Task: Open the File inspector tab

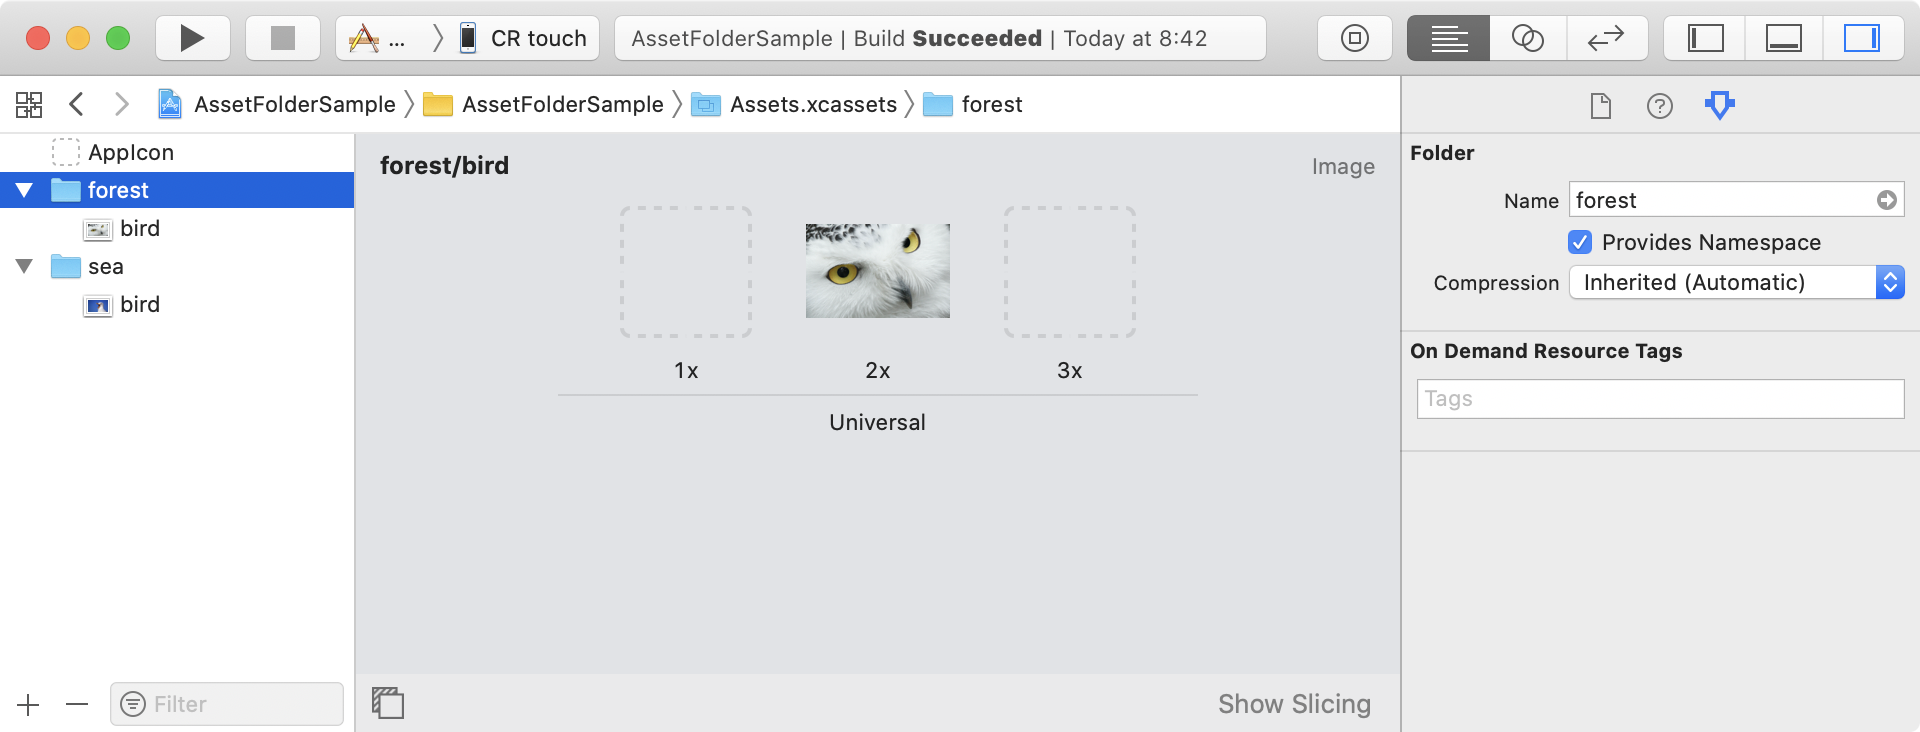Action: pos(1600,105)
